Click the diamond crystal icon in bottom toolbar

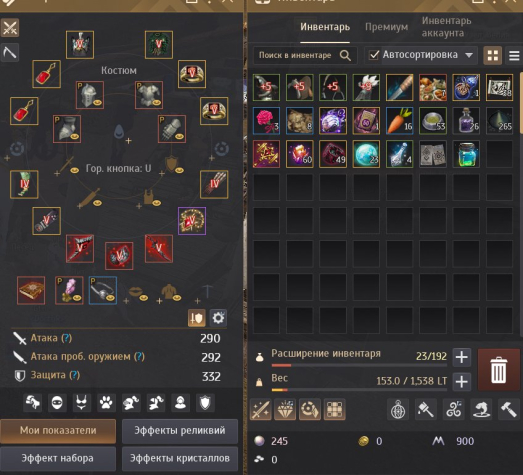(285, 409)
